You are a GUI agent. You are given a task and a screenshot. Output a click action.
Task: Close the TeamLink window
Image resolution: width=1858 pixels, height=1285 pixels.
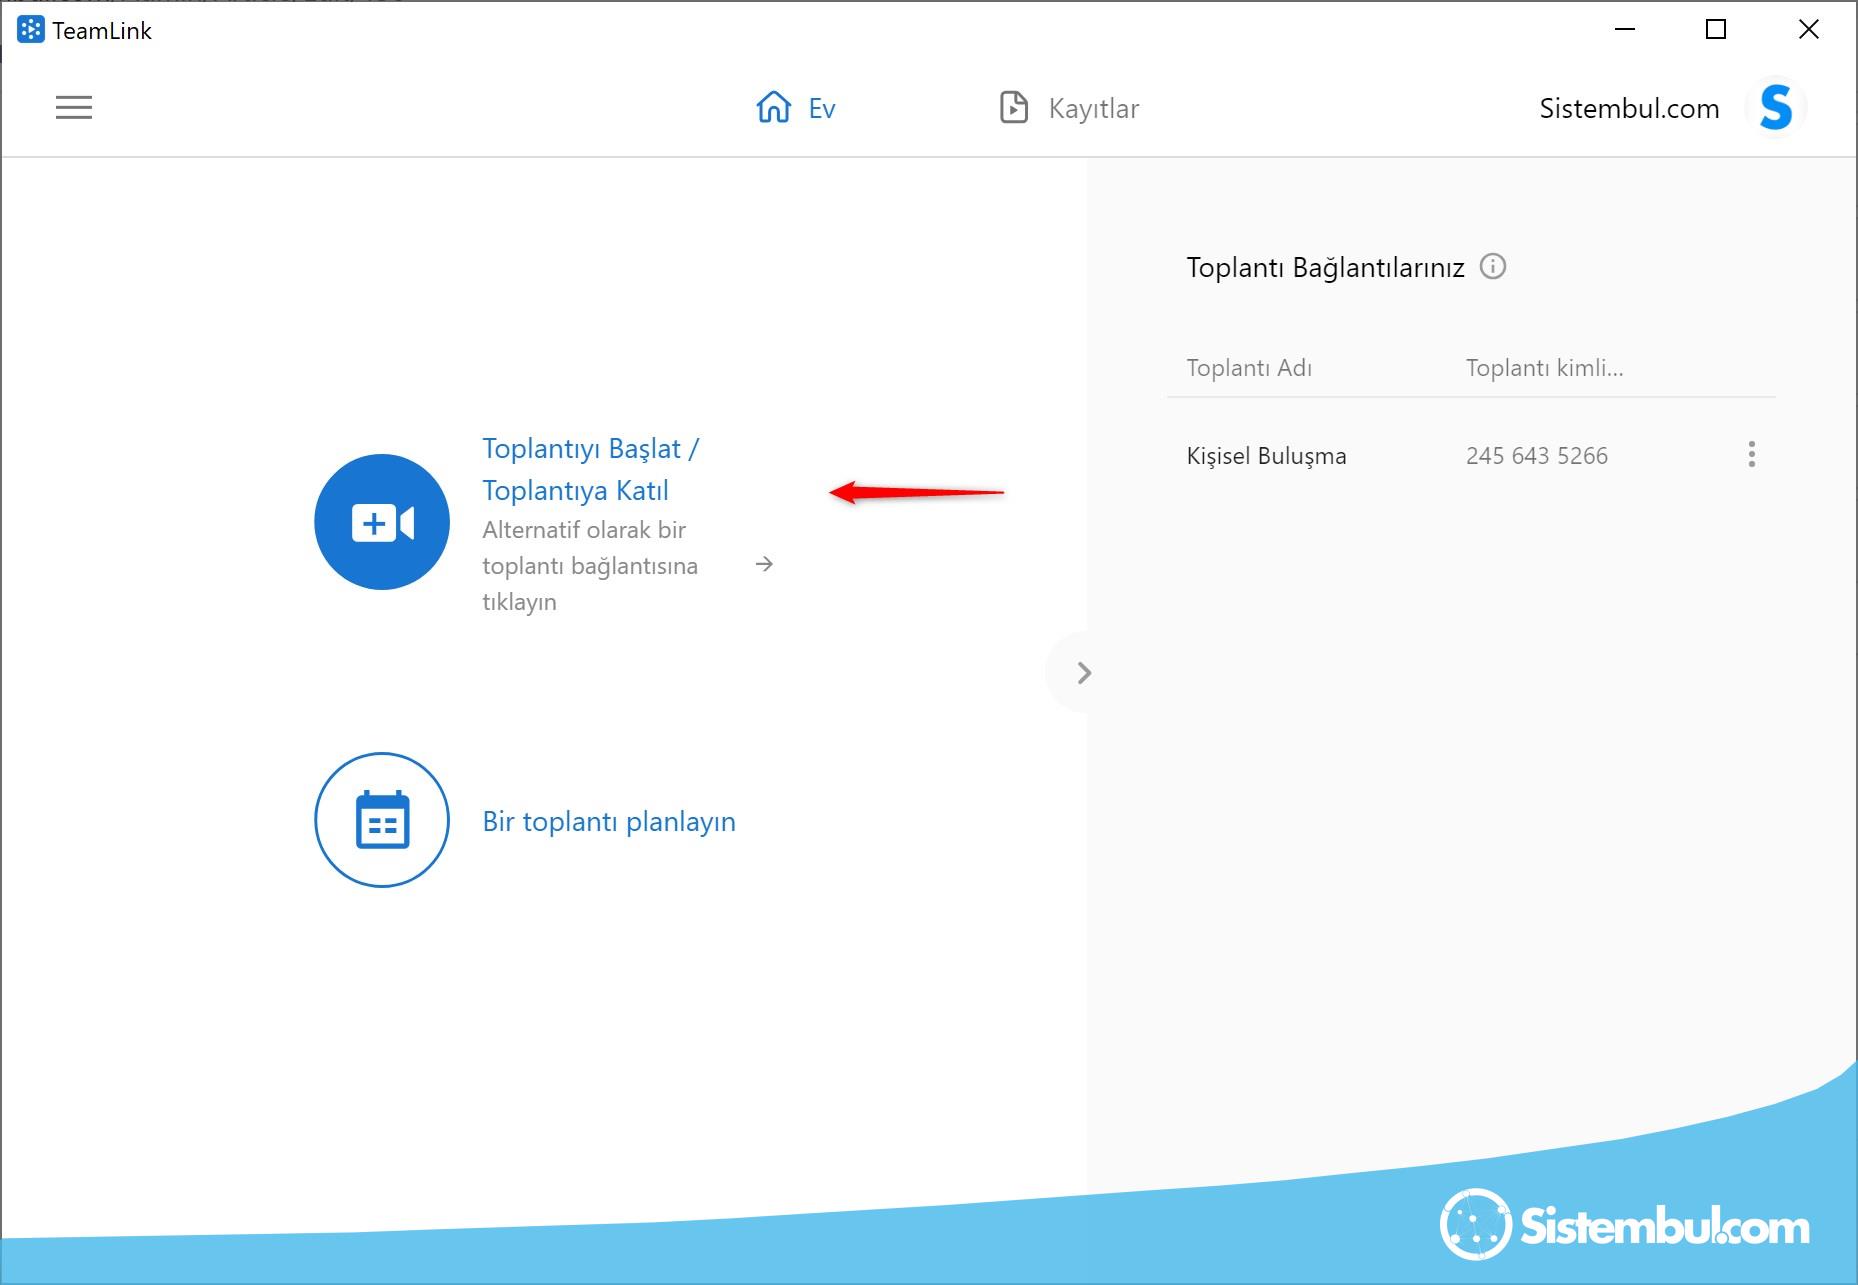(x=1808, y=29)
